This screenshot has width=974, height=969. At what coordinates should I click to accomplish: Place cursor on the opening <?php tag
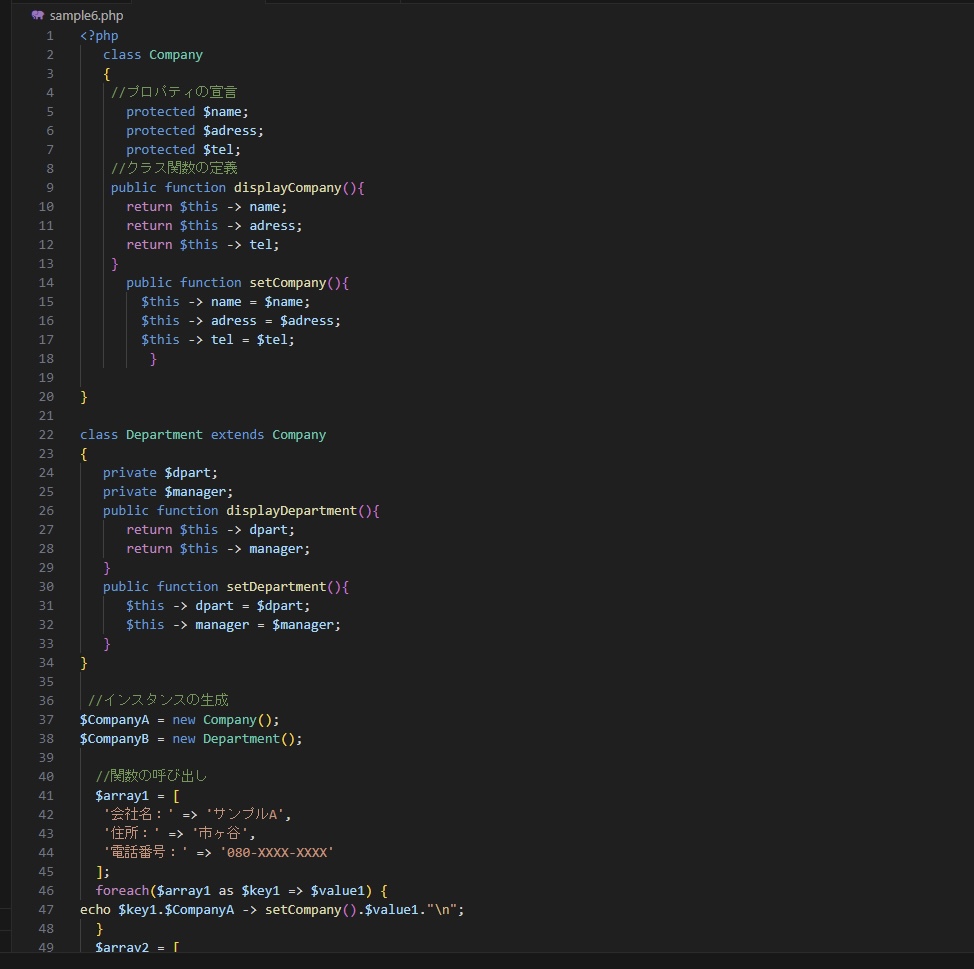pyautogui.click(x=99, y=36)
